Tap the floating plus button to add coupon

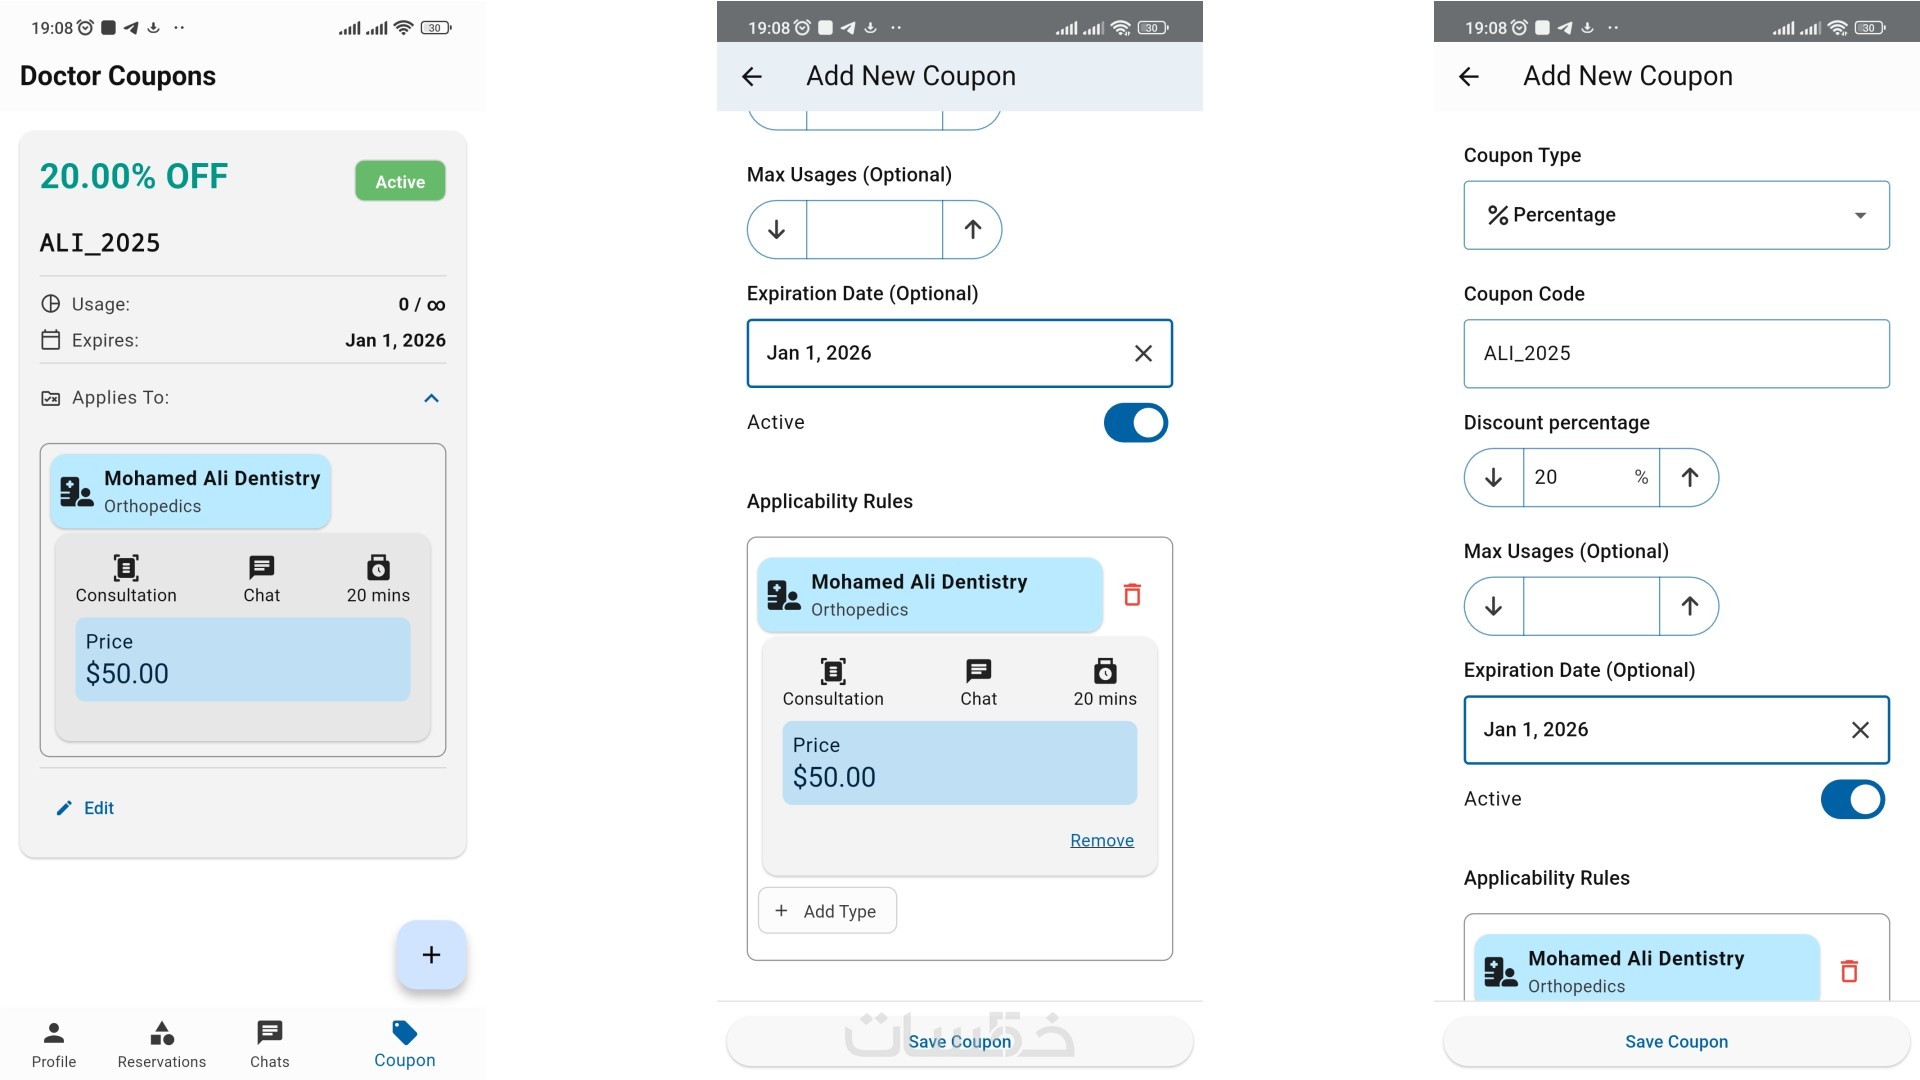tap(431, 955)
